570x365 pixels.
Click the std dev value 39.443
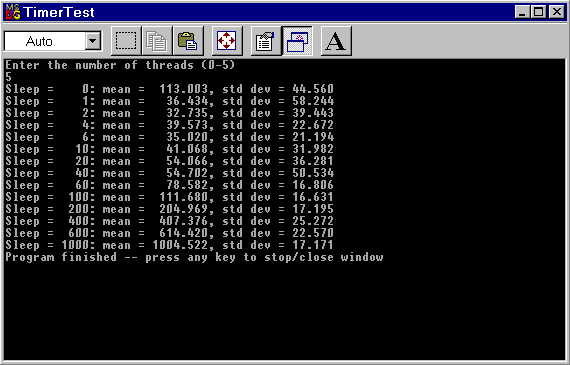click(x=313, y=113)
